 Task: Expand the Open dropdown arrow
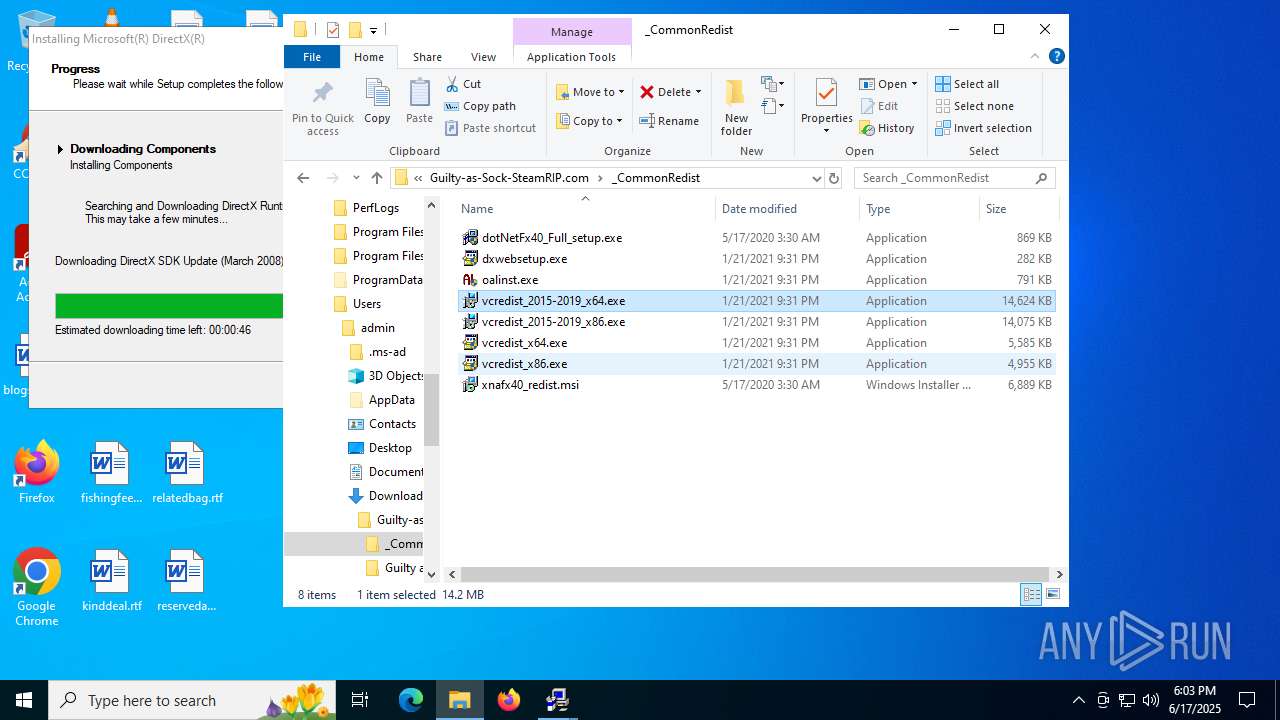click(x=914, y=84)
